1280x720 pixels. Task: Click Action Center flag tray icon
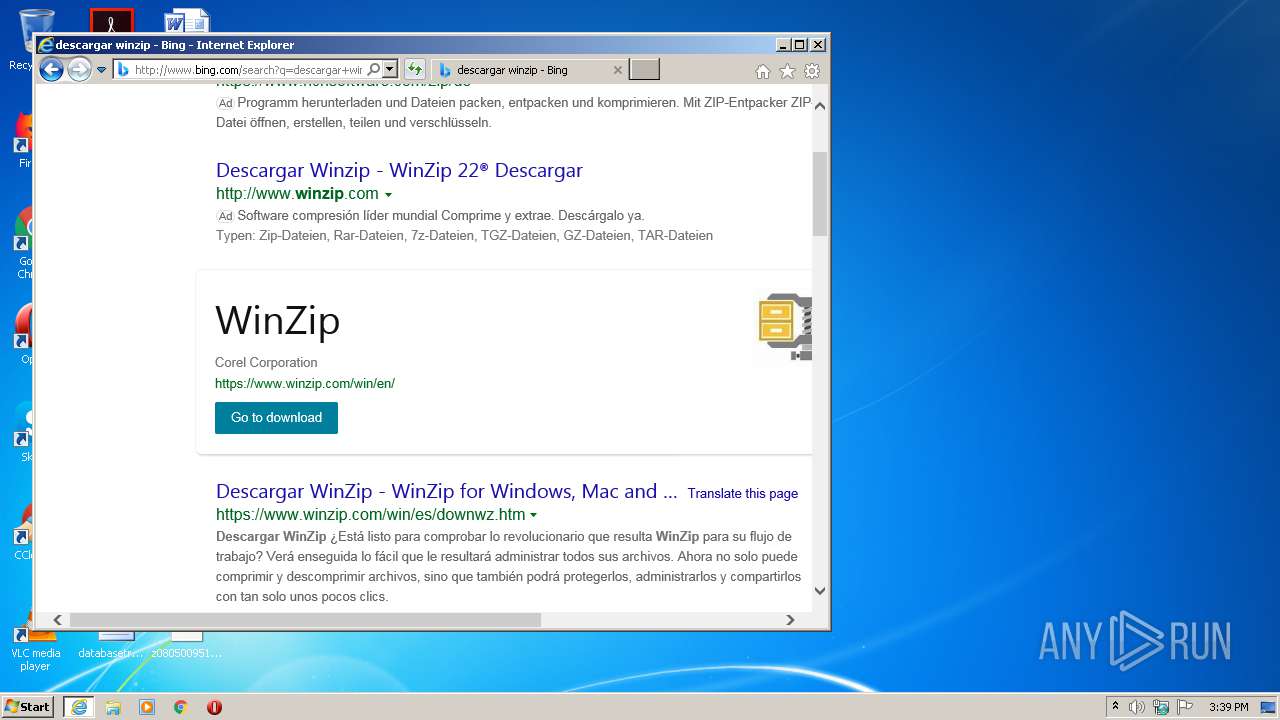click(x=1185, y=707)
